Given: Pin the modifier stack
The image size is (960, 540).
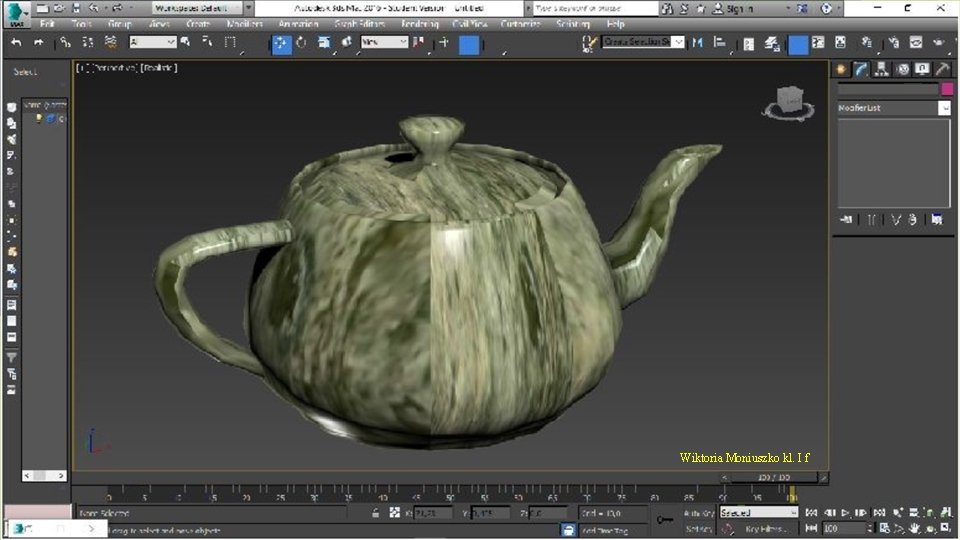Looking at the screenshot, I should (846, 220).
